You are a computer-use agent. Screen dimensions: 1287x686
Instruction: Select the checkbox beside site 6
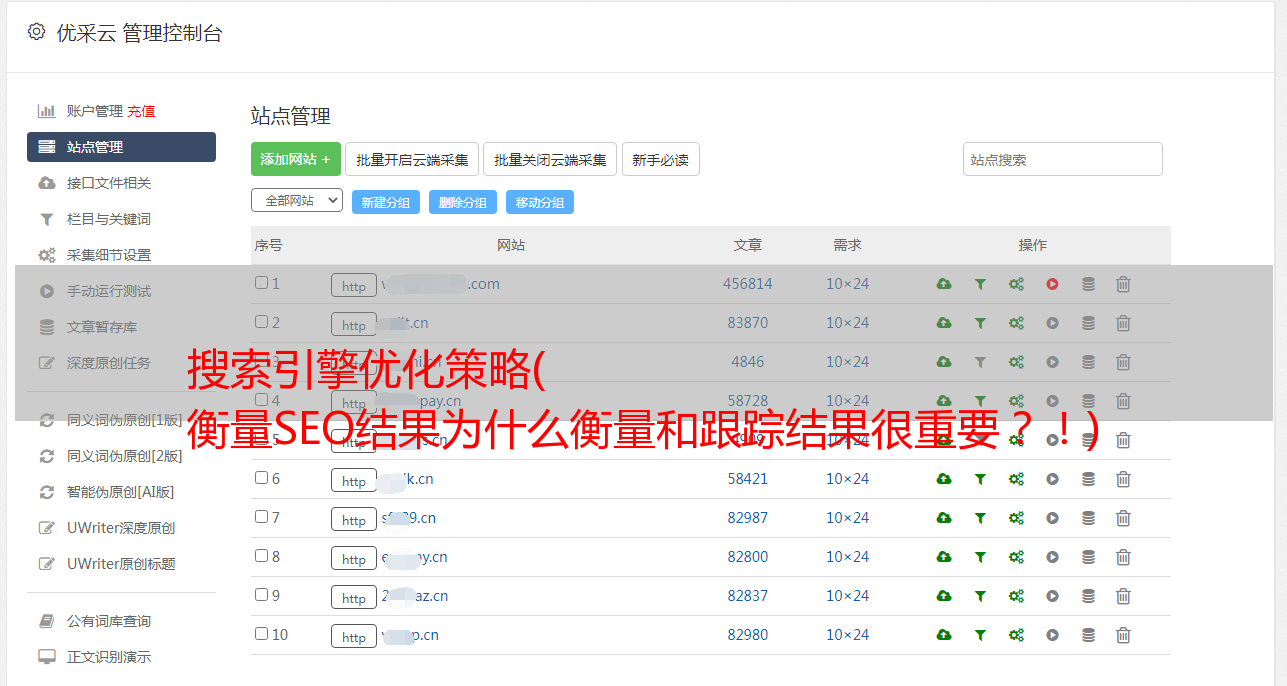(261, 478)
